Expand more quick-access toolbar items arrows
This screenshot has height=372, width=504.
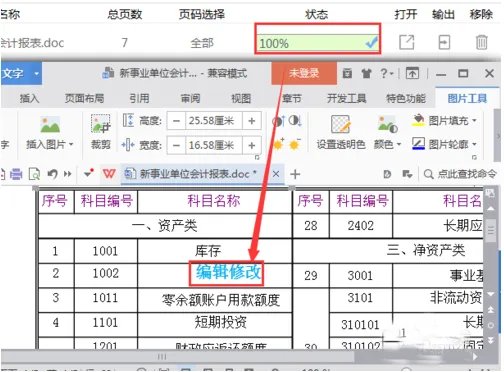pyautogui.click(x=68, y=174)
